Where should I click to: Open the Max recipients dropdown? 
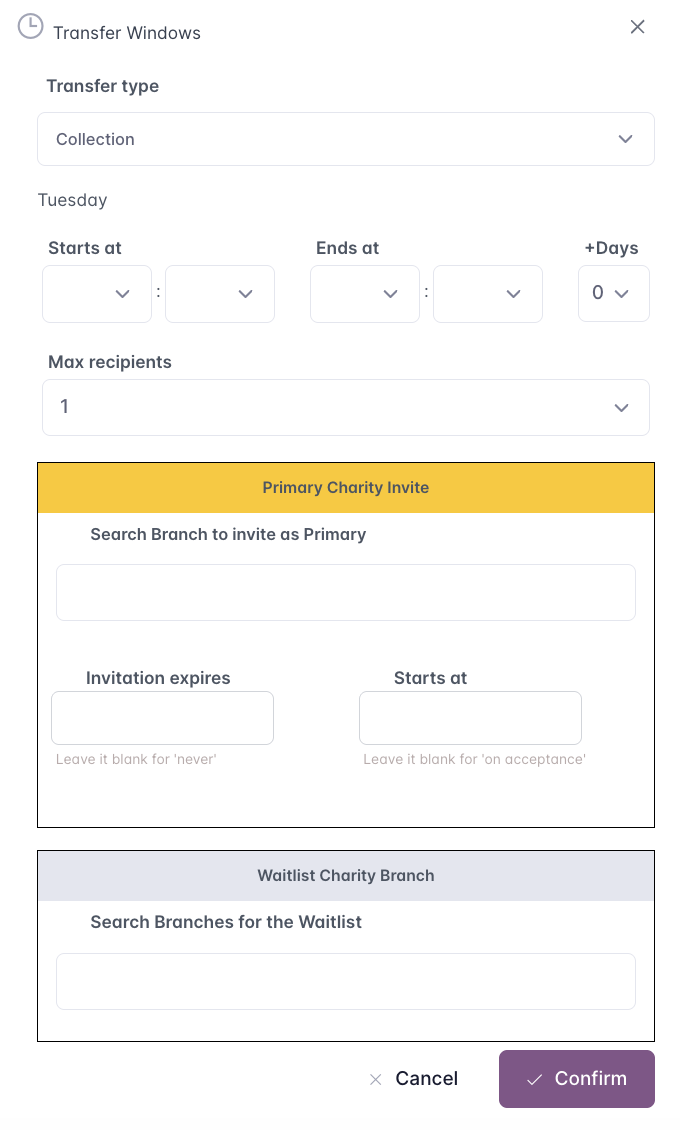coord(346,407)
